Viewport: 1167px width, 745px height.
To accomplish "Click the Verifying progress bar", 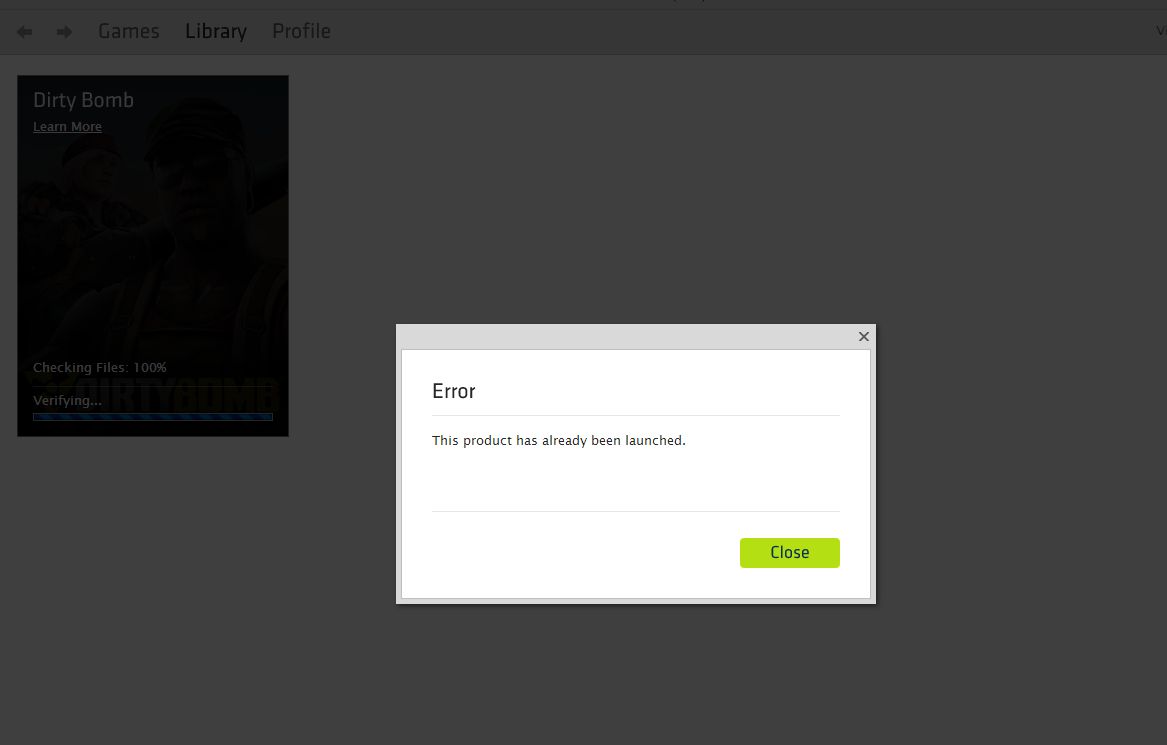I will point(152,416).
